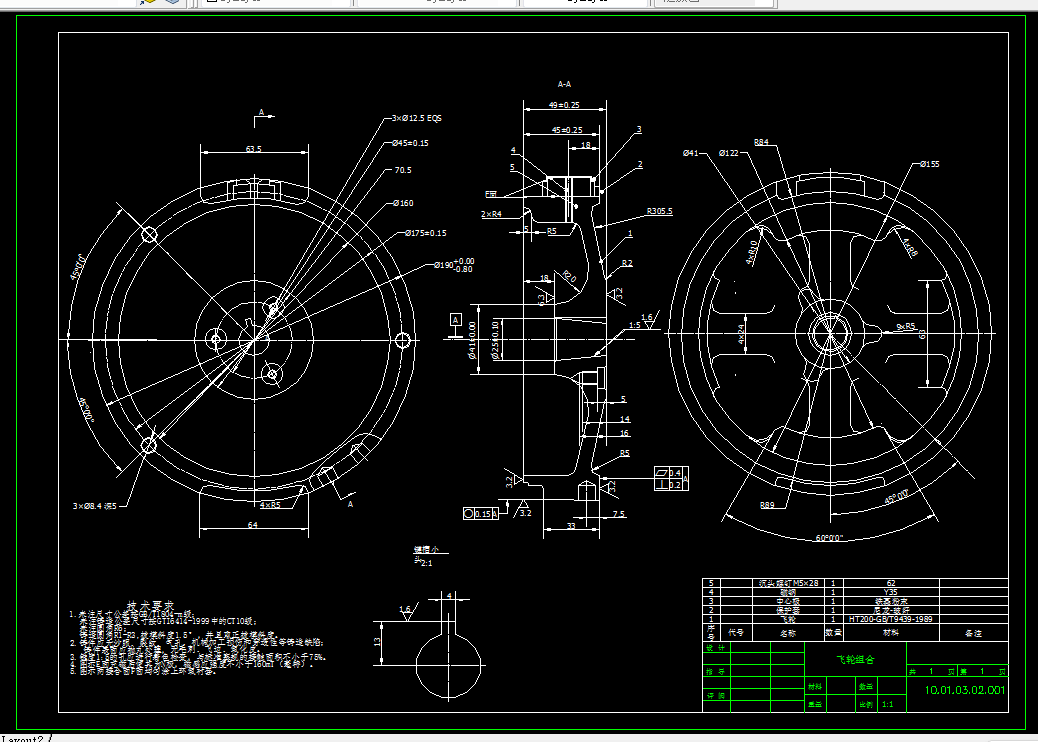Select the Ø41 label in right view
The height and width of the screenshot is (742, 1038).
click(690, 153)
